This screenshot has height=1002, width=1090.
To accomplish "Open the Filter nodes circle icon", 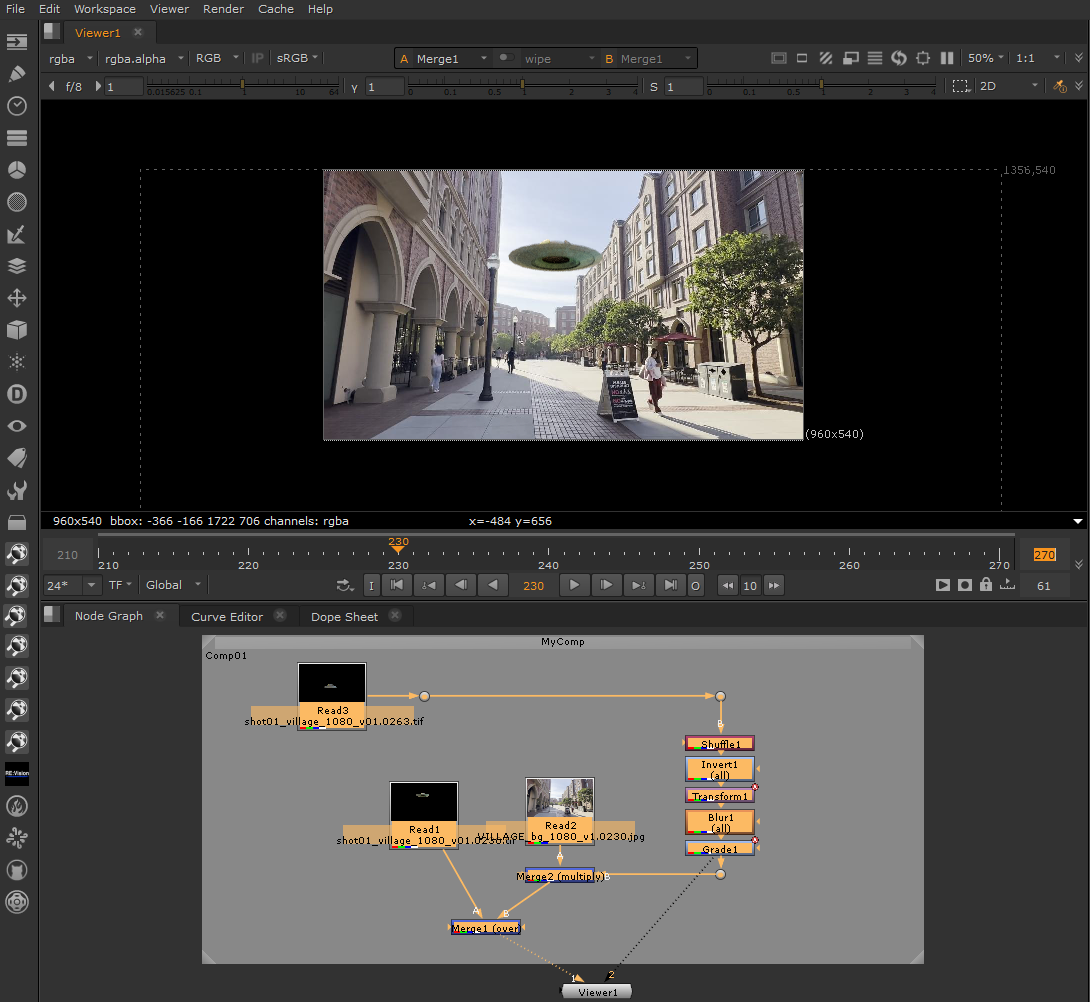I will tap(17, 202).
